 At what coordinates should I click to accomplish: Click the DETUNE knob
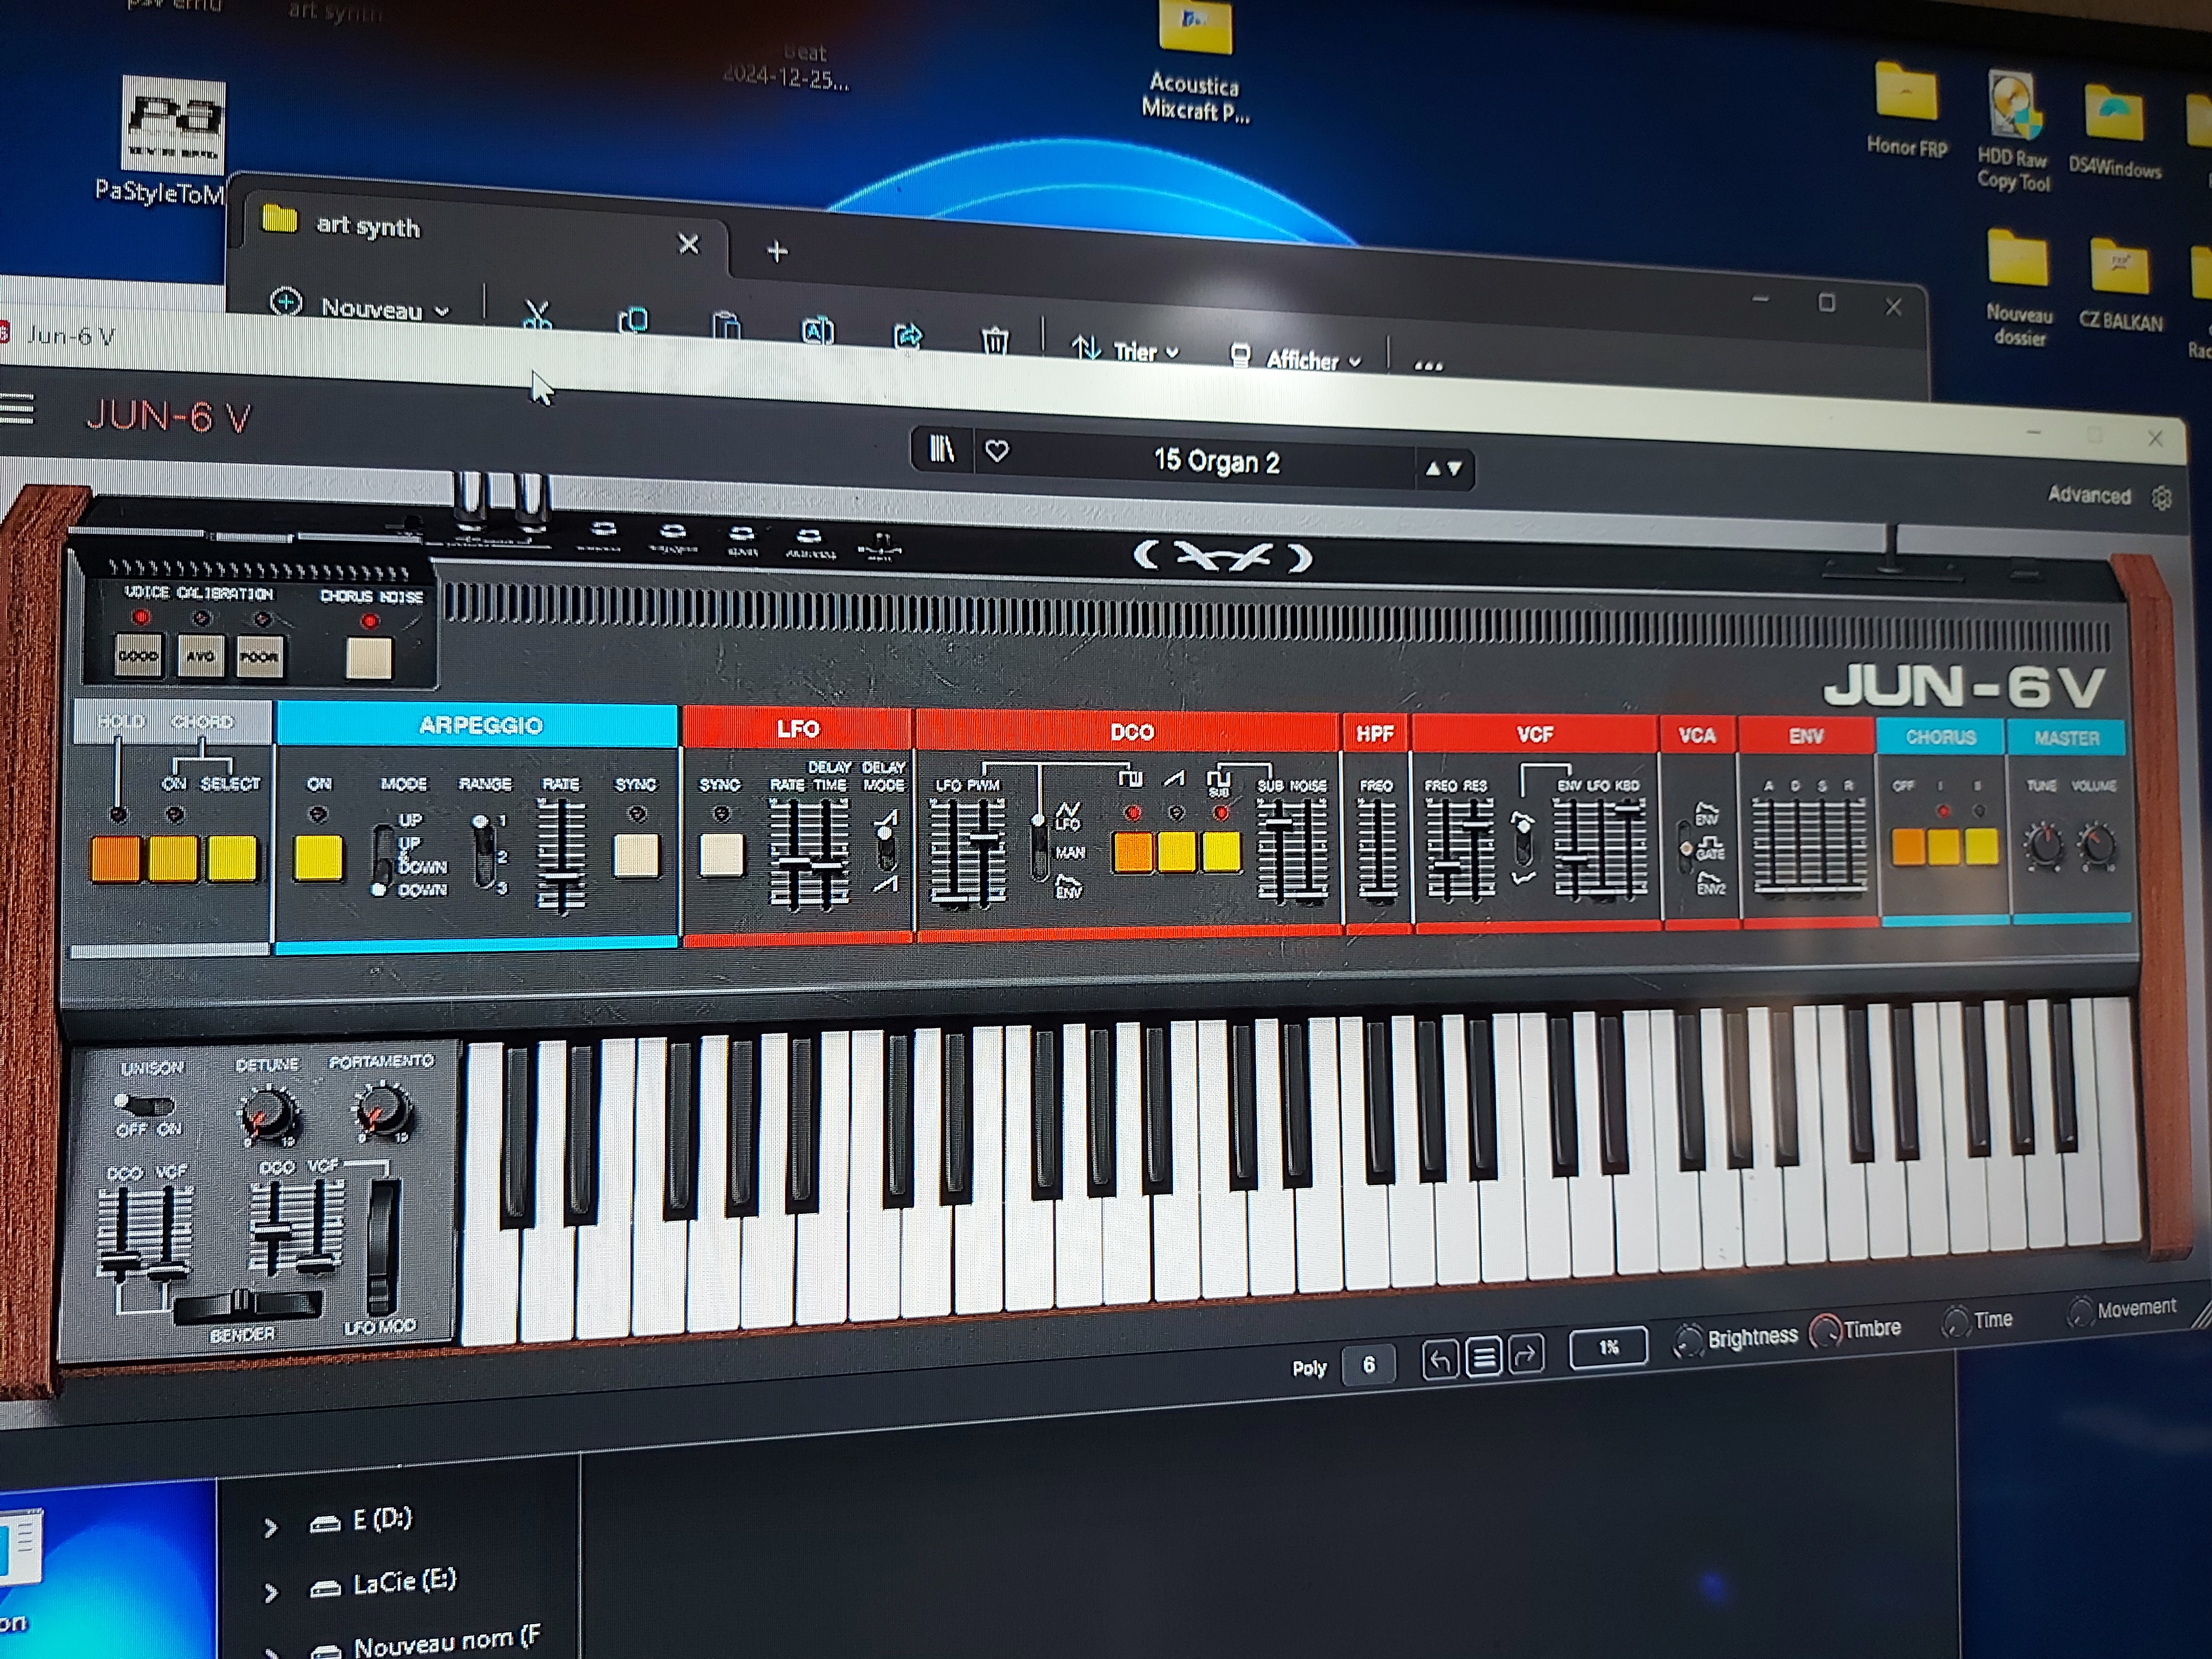tap(268, 1113)
